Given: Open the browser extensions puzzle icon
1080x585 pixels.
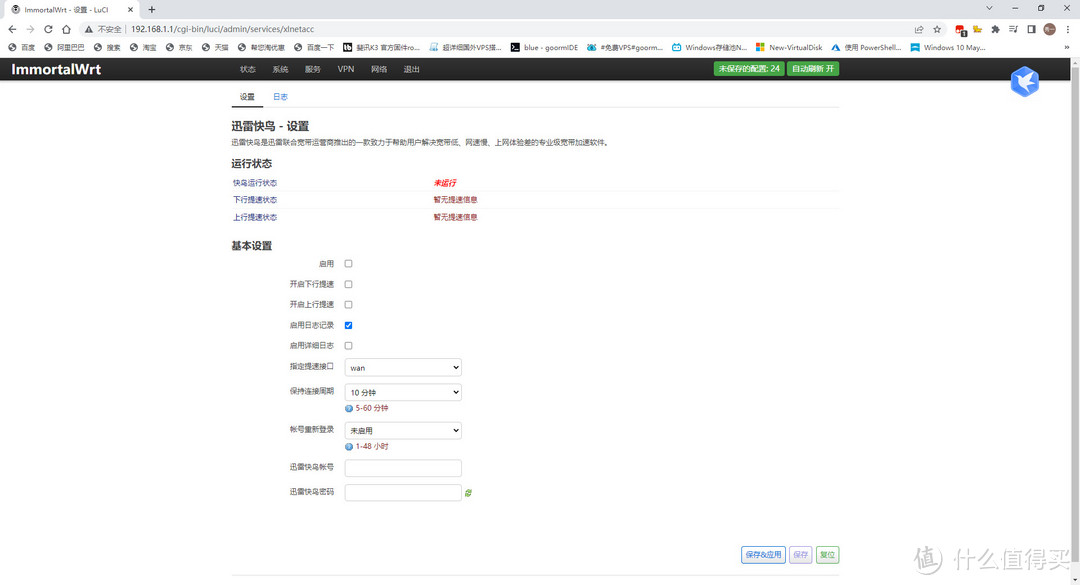Looking at the screenshot, I should (x=995, y=29).
